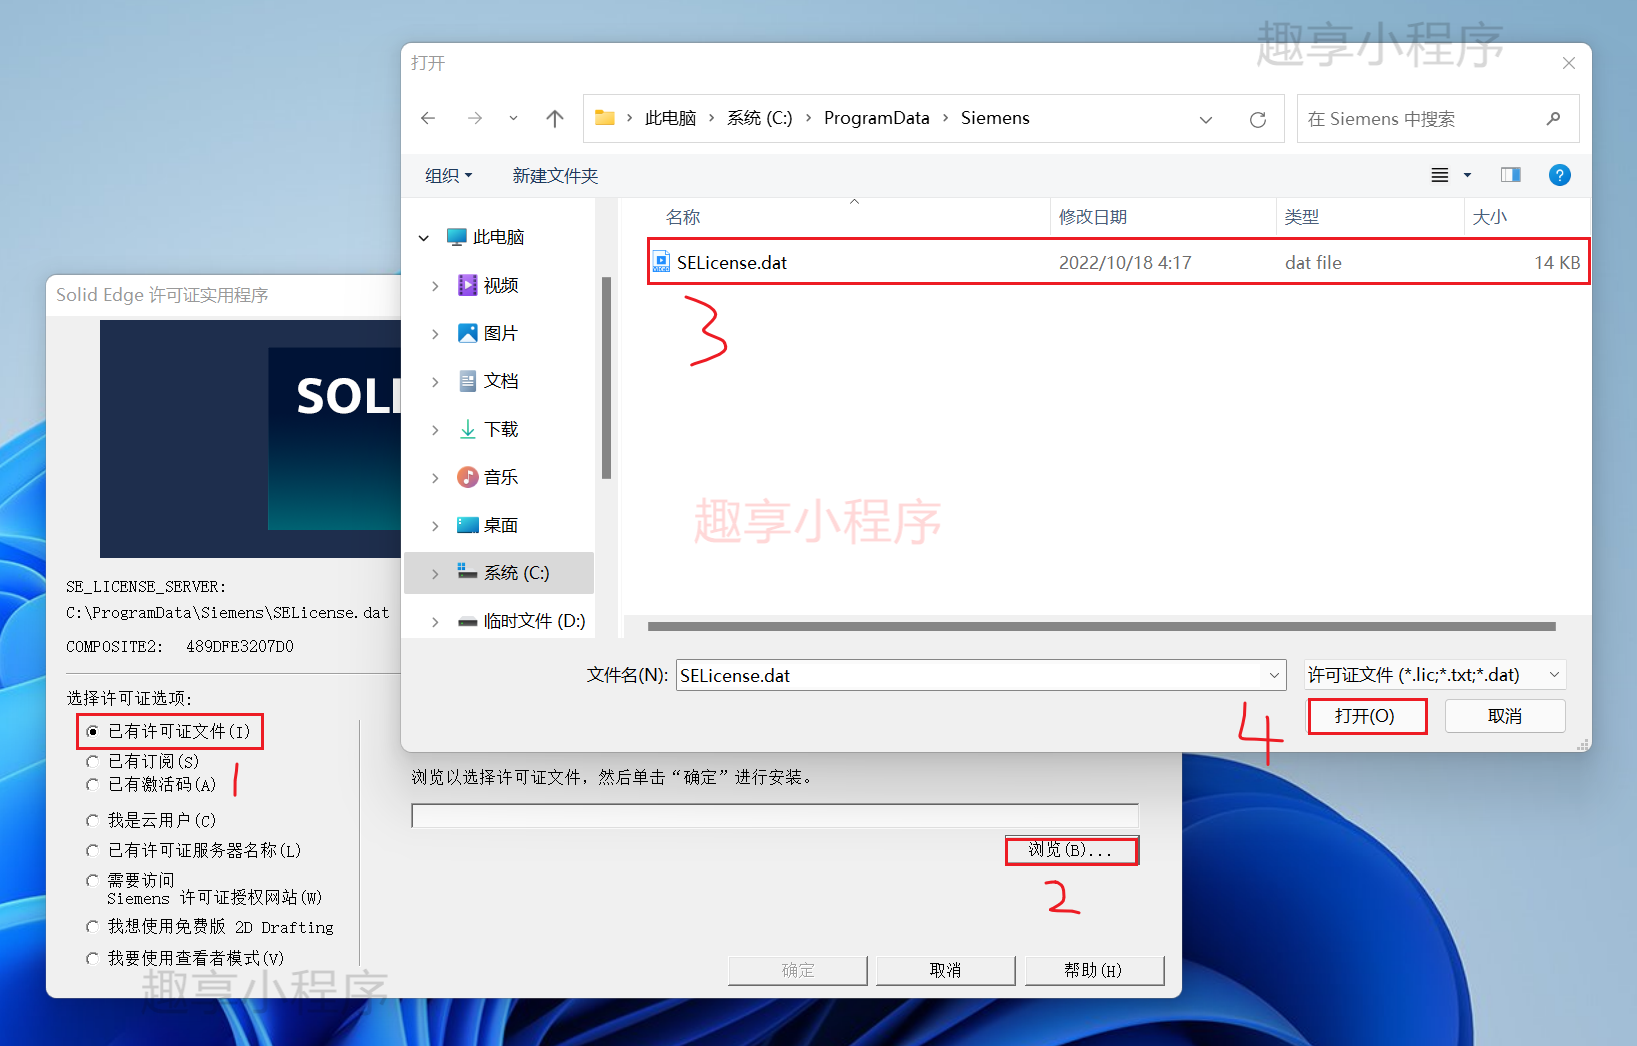Image resolution: width=1637 pixels, height=1046 pixels.
Task: Click the 浏览(B)... button
Action: coord(1071,850)
